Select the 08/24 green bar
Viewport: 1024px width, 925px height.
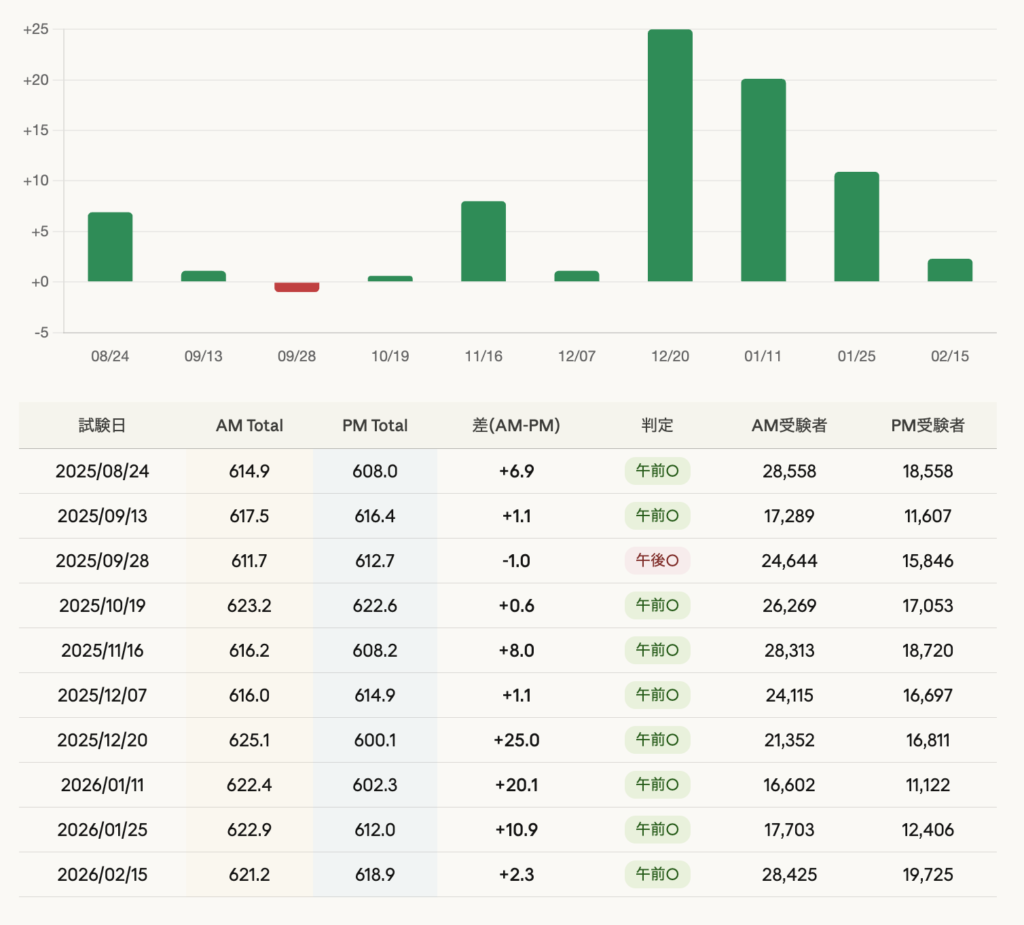click(110, 247)
